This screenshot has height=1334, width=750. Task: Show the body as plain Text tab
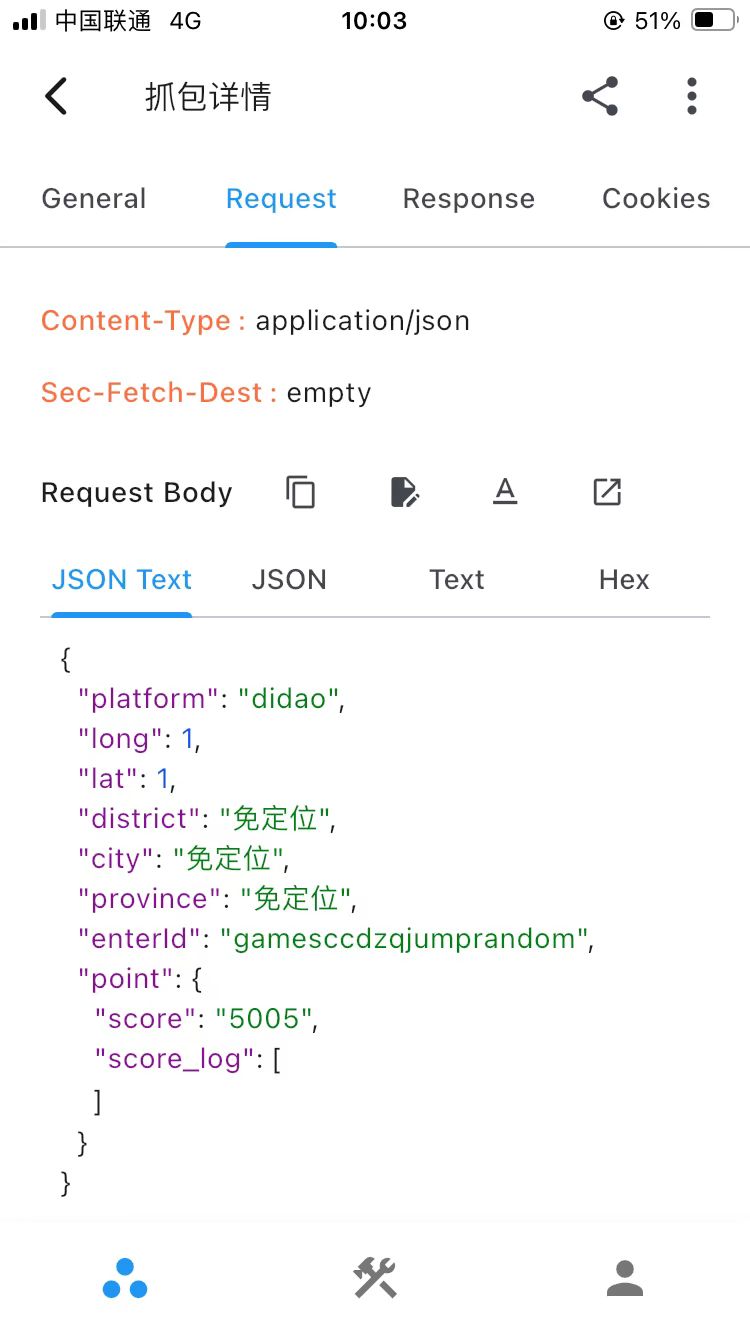point(457,580)
